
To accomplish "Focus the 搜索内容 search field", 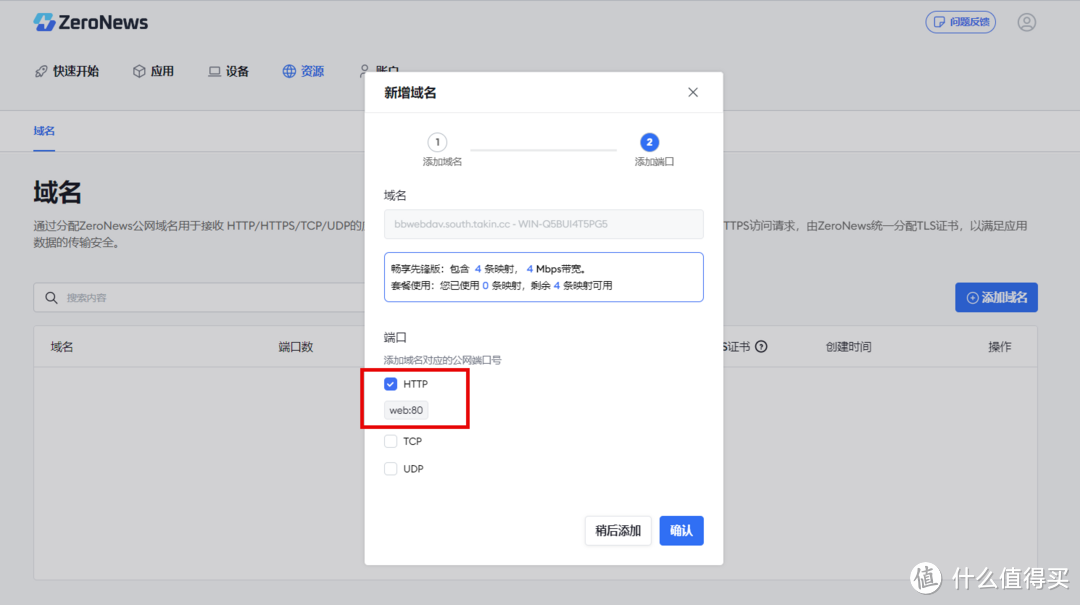I will pos(200,298).
